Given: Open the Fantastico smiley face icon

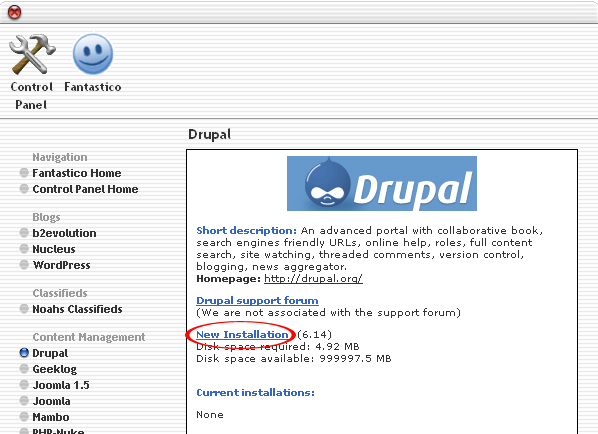Looking at the screenshot, I should (x=93, y=54).
